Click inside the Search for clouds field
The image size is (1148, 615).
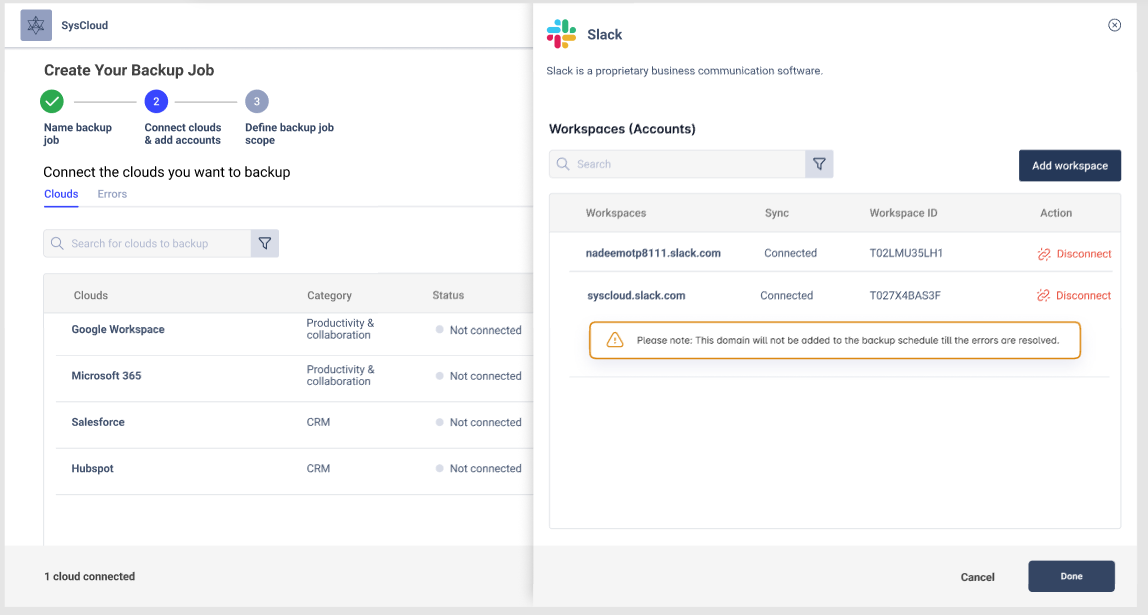[150, 243]
